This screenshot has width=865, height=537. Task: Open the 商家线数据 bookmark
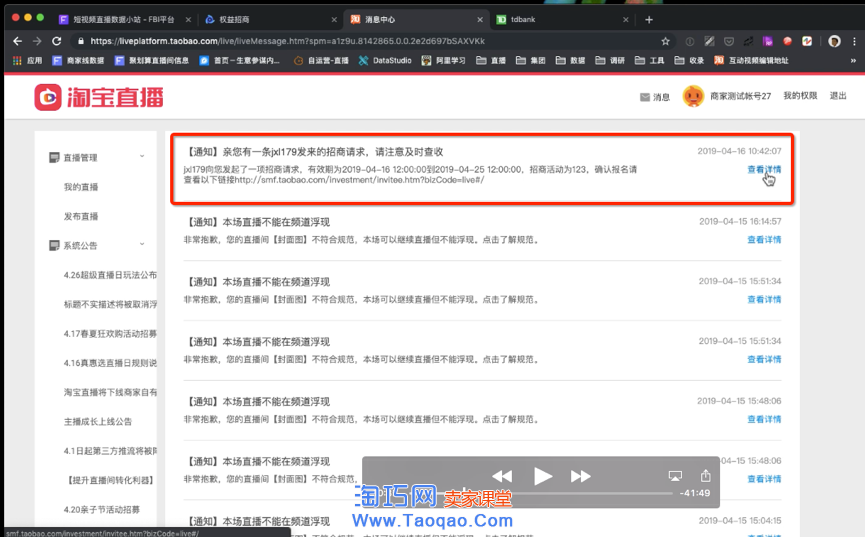pos(78,60)
